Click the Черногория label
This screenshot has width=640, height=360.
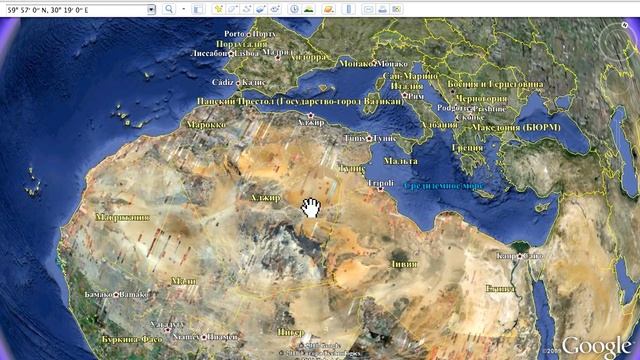pyautogui.click(x=481, y=99)
